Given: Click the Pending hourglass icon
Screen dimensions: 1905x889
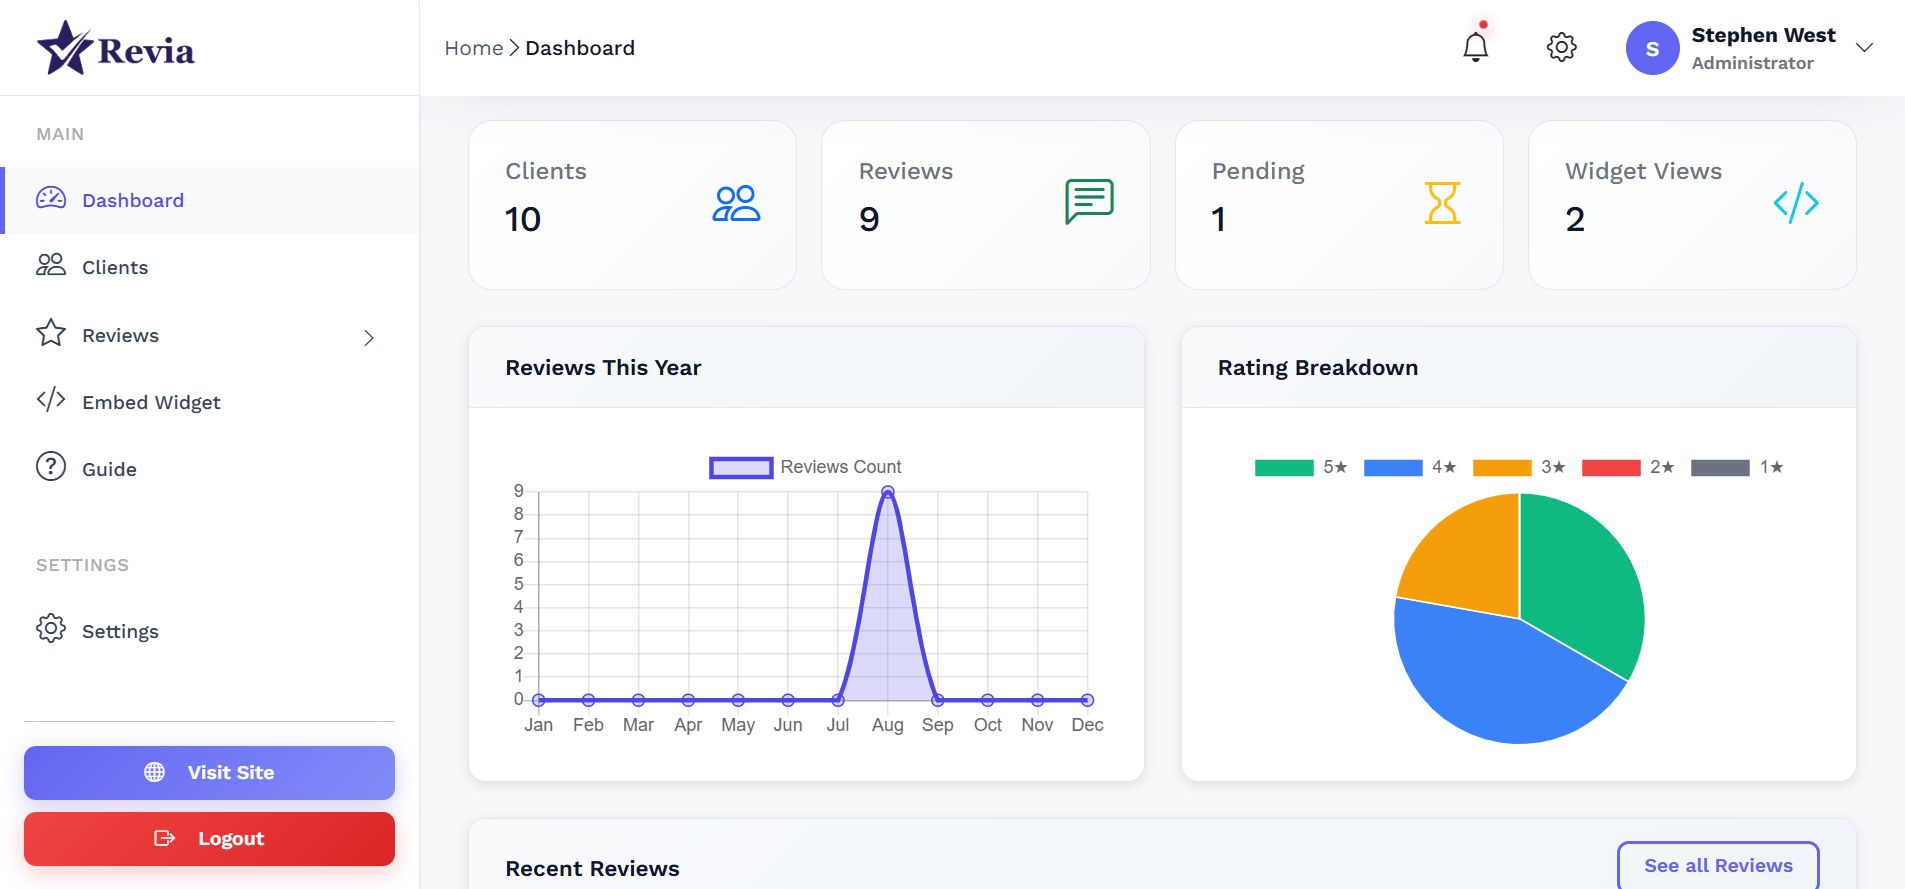Looking at the screenshot, I should point(1442,203).
